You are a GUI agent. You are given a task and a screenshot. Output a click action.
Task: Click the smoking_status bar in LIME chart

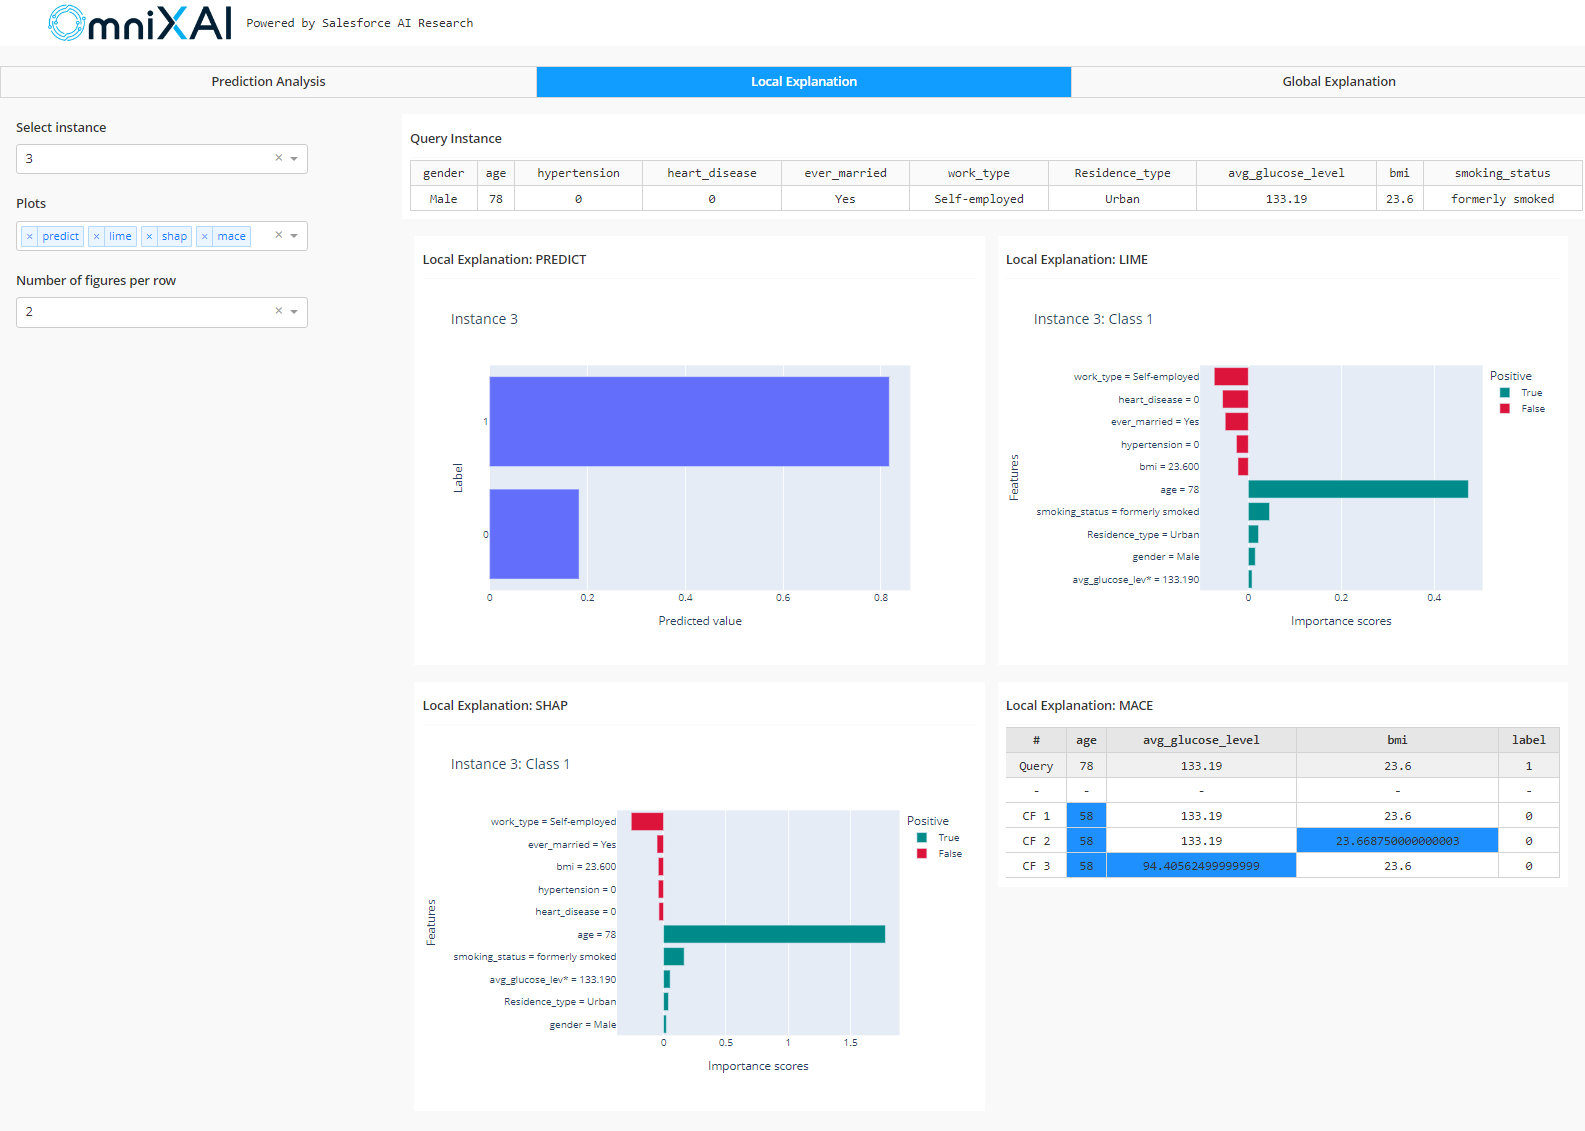point(1258,512)
